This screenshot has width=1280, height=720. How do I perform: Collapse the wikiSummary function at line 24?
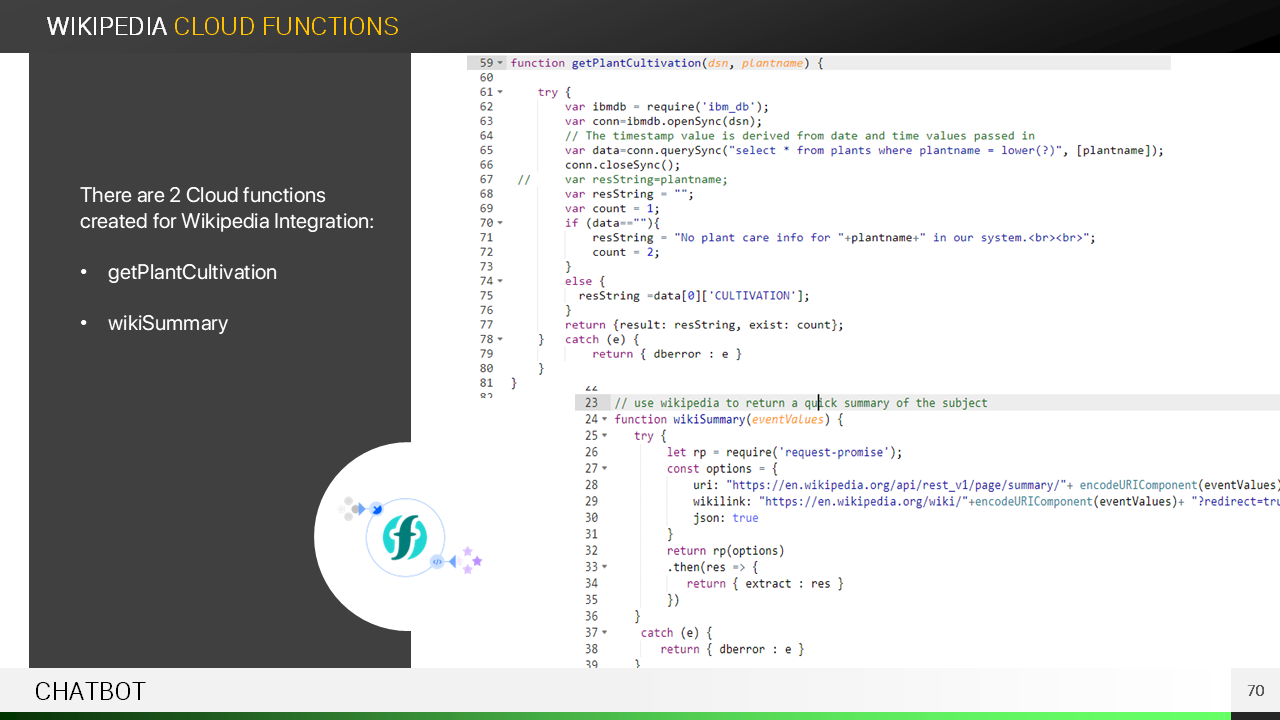click(x=605, y=420)
